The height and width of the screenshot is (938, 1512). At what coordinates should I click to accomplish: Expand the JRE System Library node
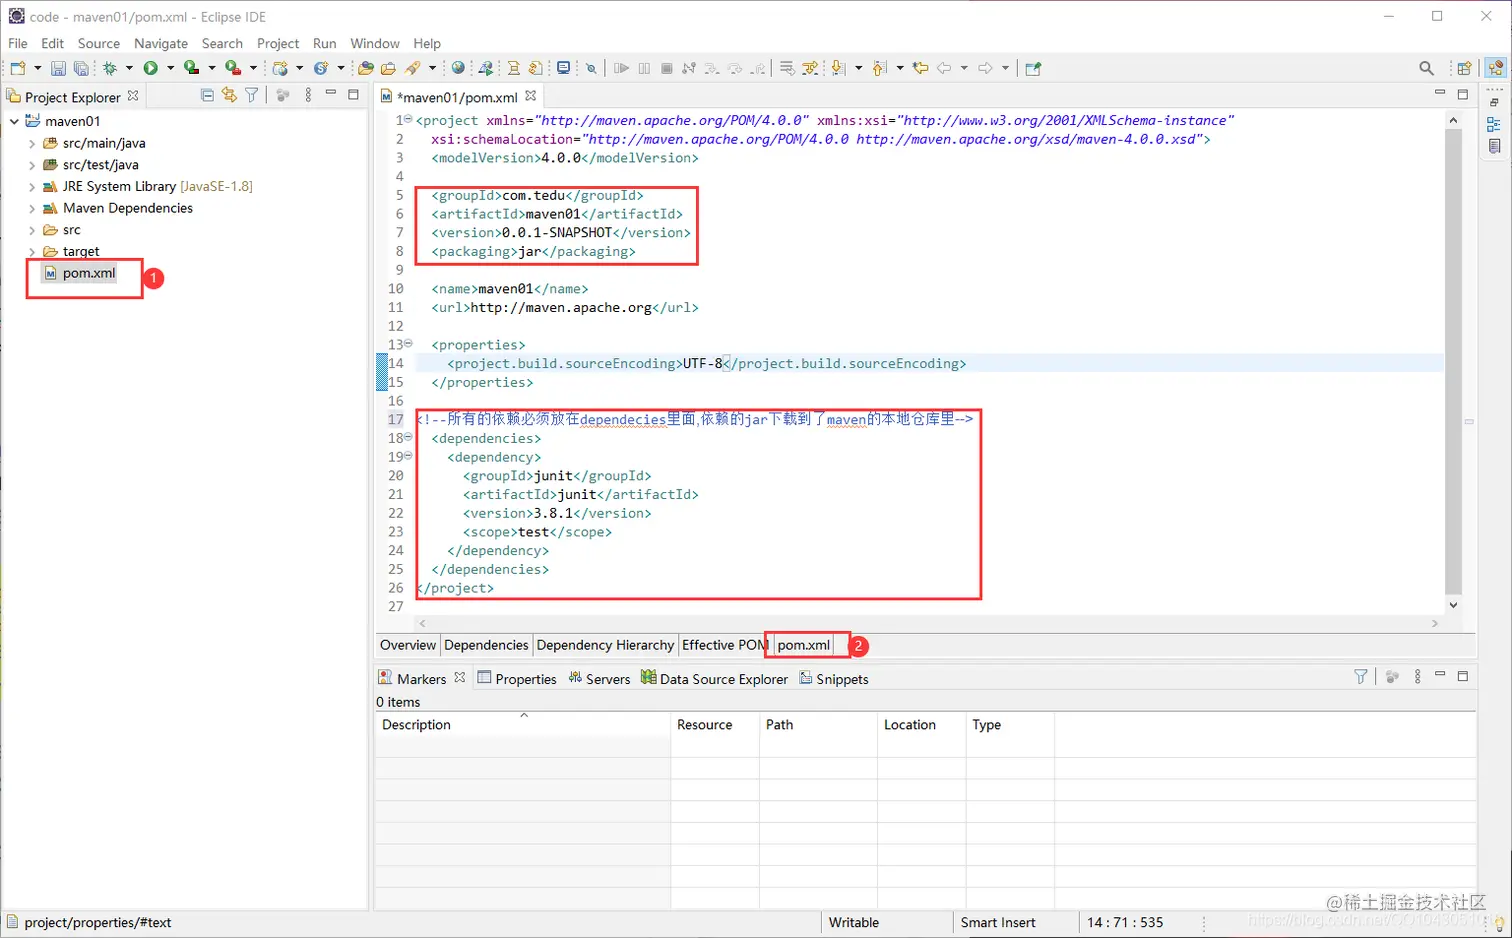32,187
